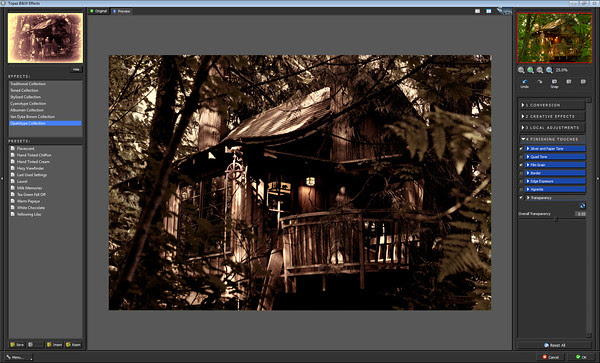Click the reset icon above Overall Transparency

(582, 206)
